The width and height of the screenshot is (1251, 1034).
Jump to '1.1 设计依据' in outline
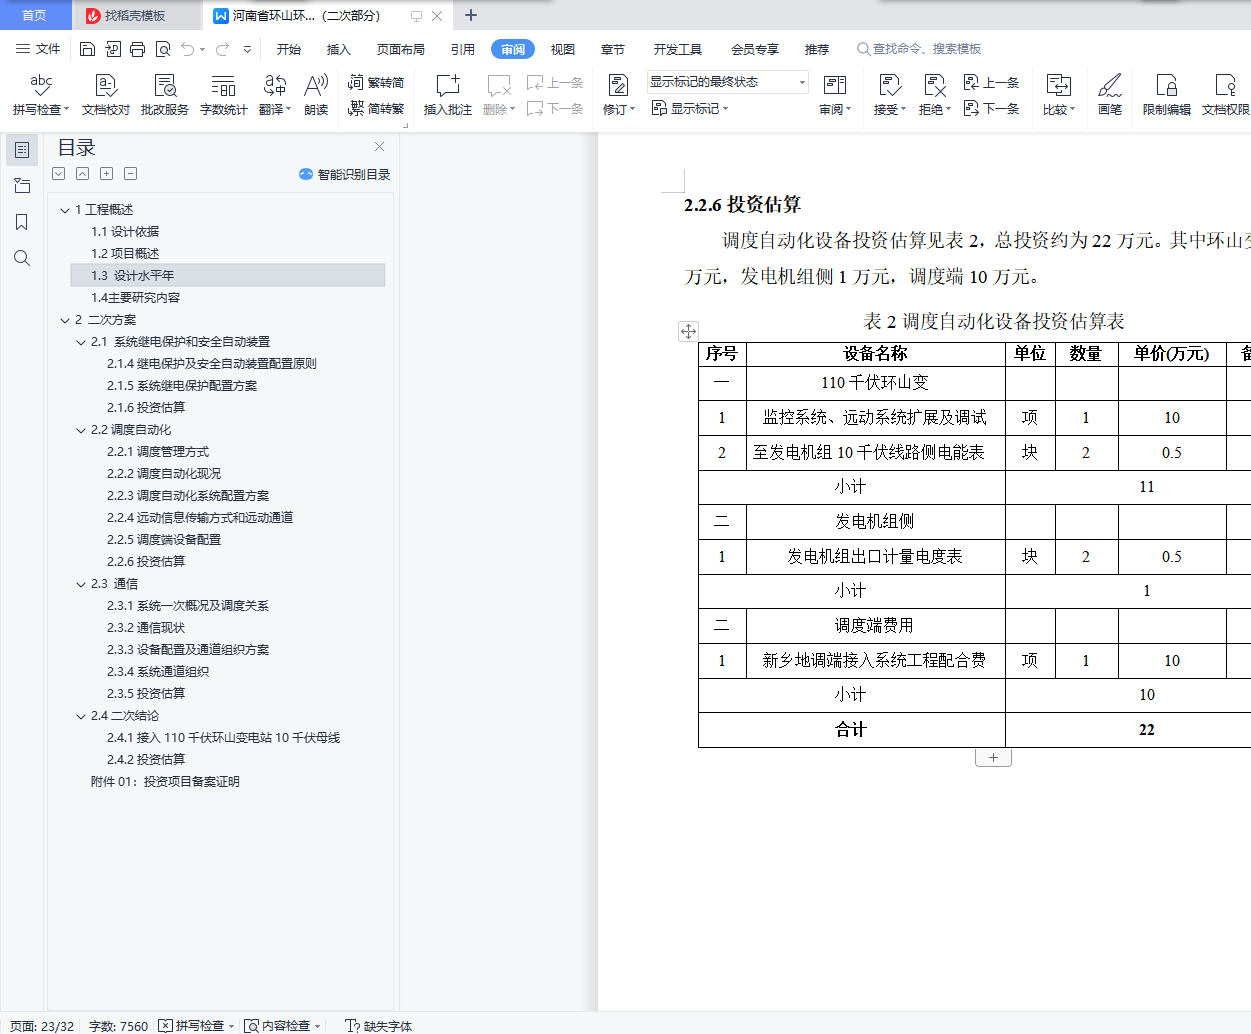tap(125, 232)
